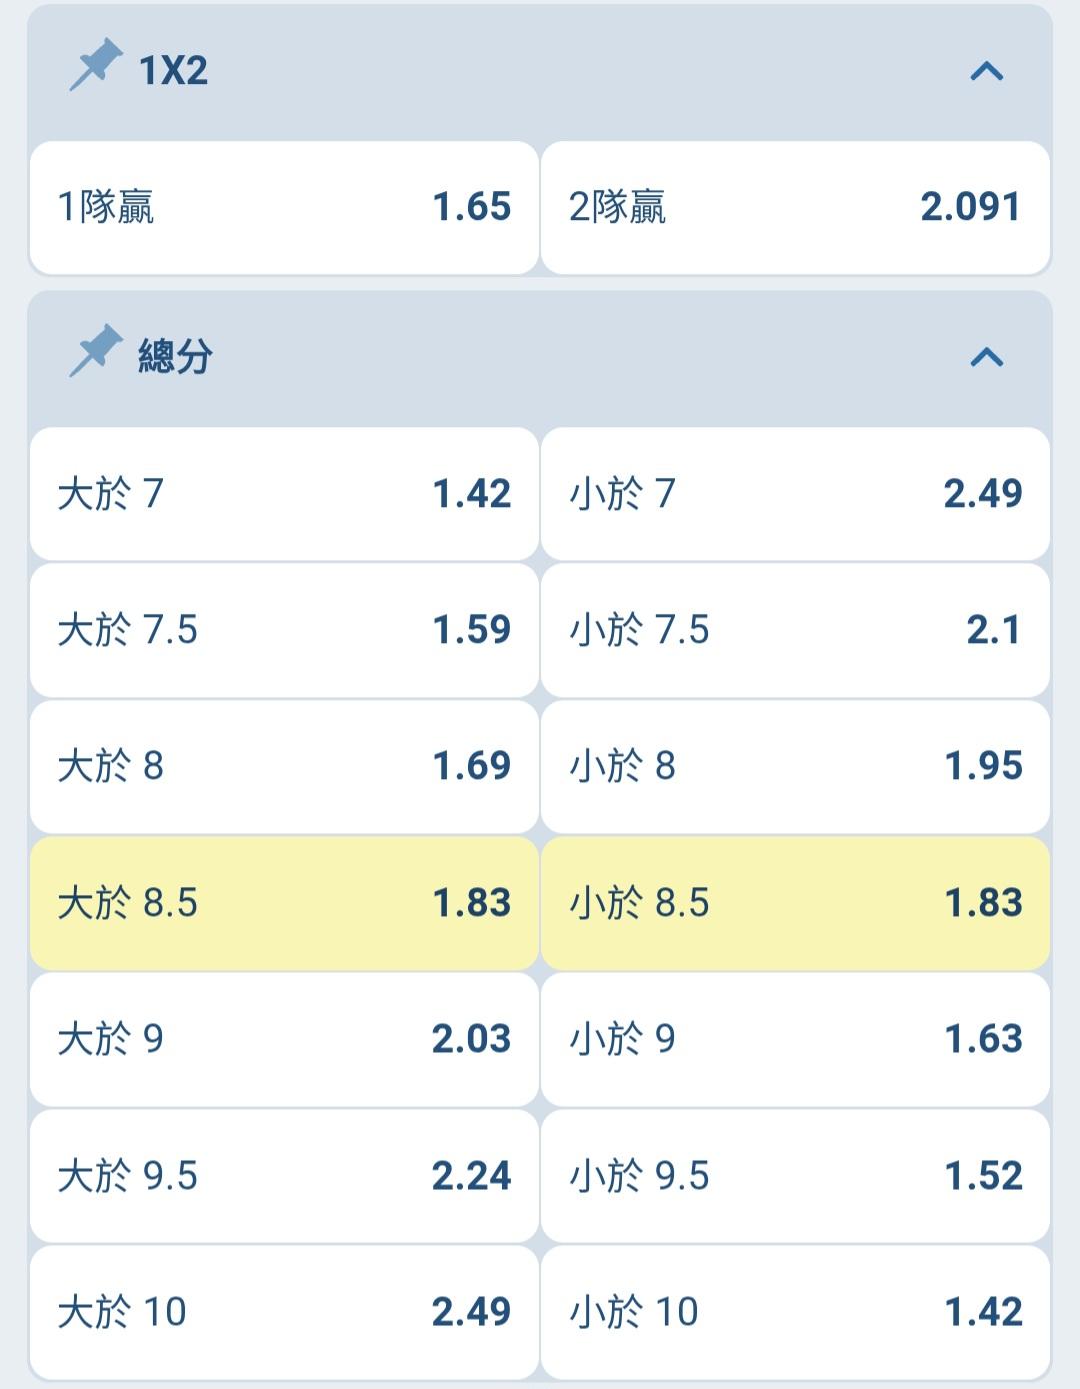Screen dimensions: 1080x1389
Task: Pick 小於 10 at 1.42
Action: tap(795, 1312)
